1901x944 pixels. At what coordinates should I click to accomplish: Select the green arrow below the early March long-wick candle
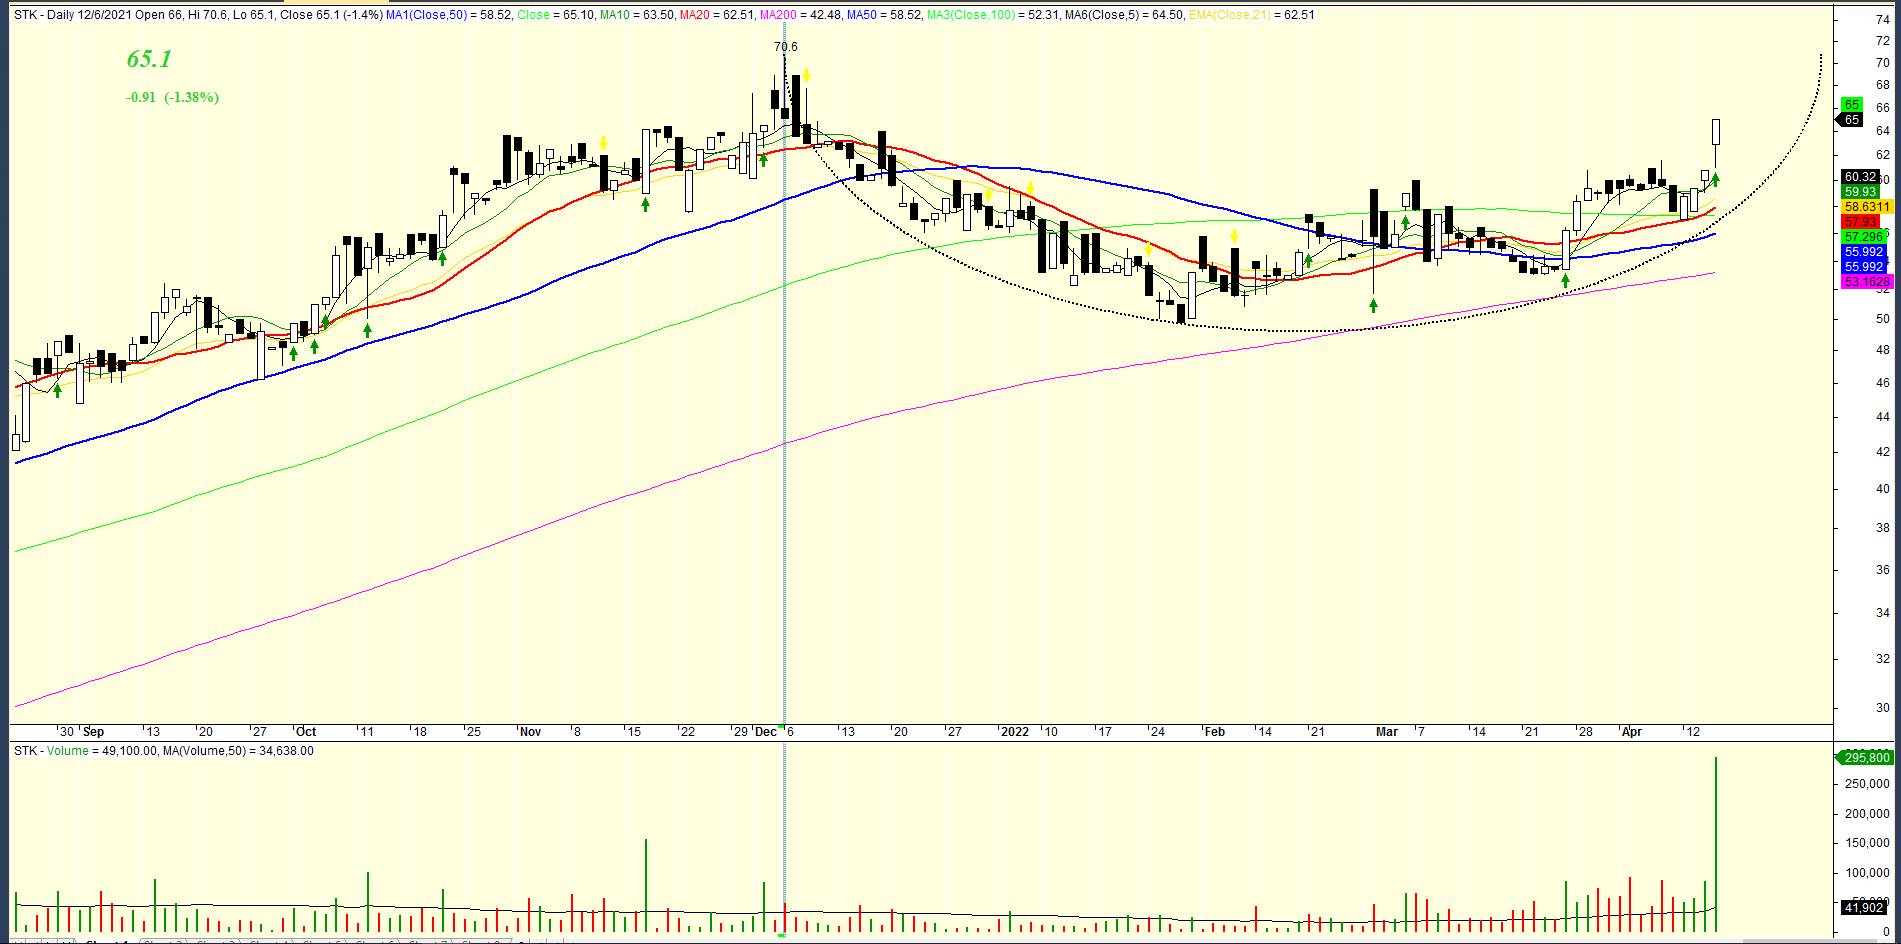click(x=1374, y=305)
